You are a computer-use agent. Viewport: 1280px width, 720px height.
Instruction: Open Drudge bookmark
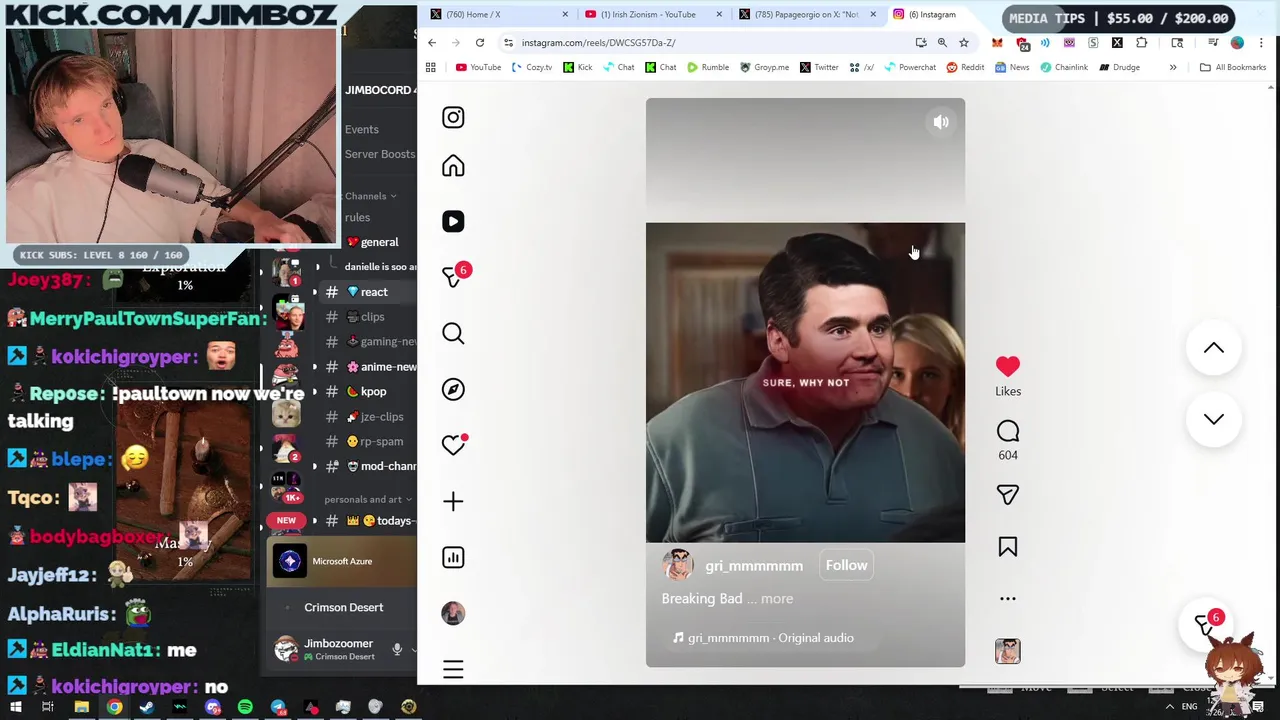pos(1119,67)
